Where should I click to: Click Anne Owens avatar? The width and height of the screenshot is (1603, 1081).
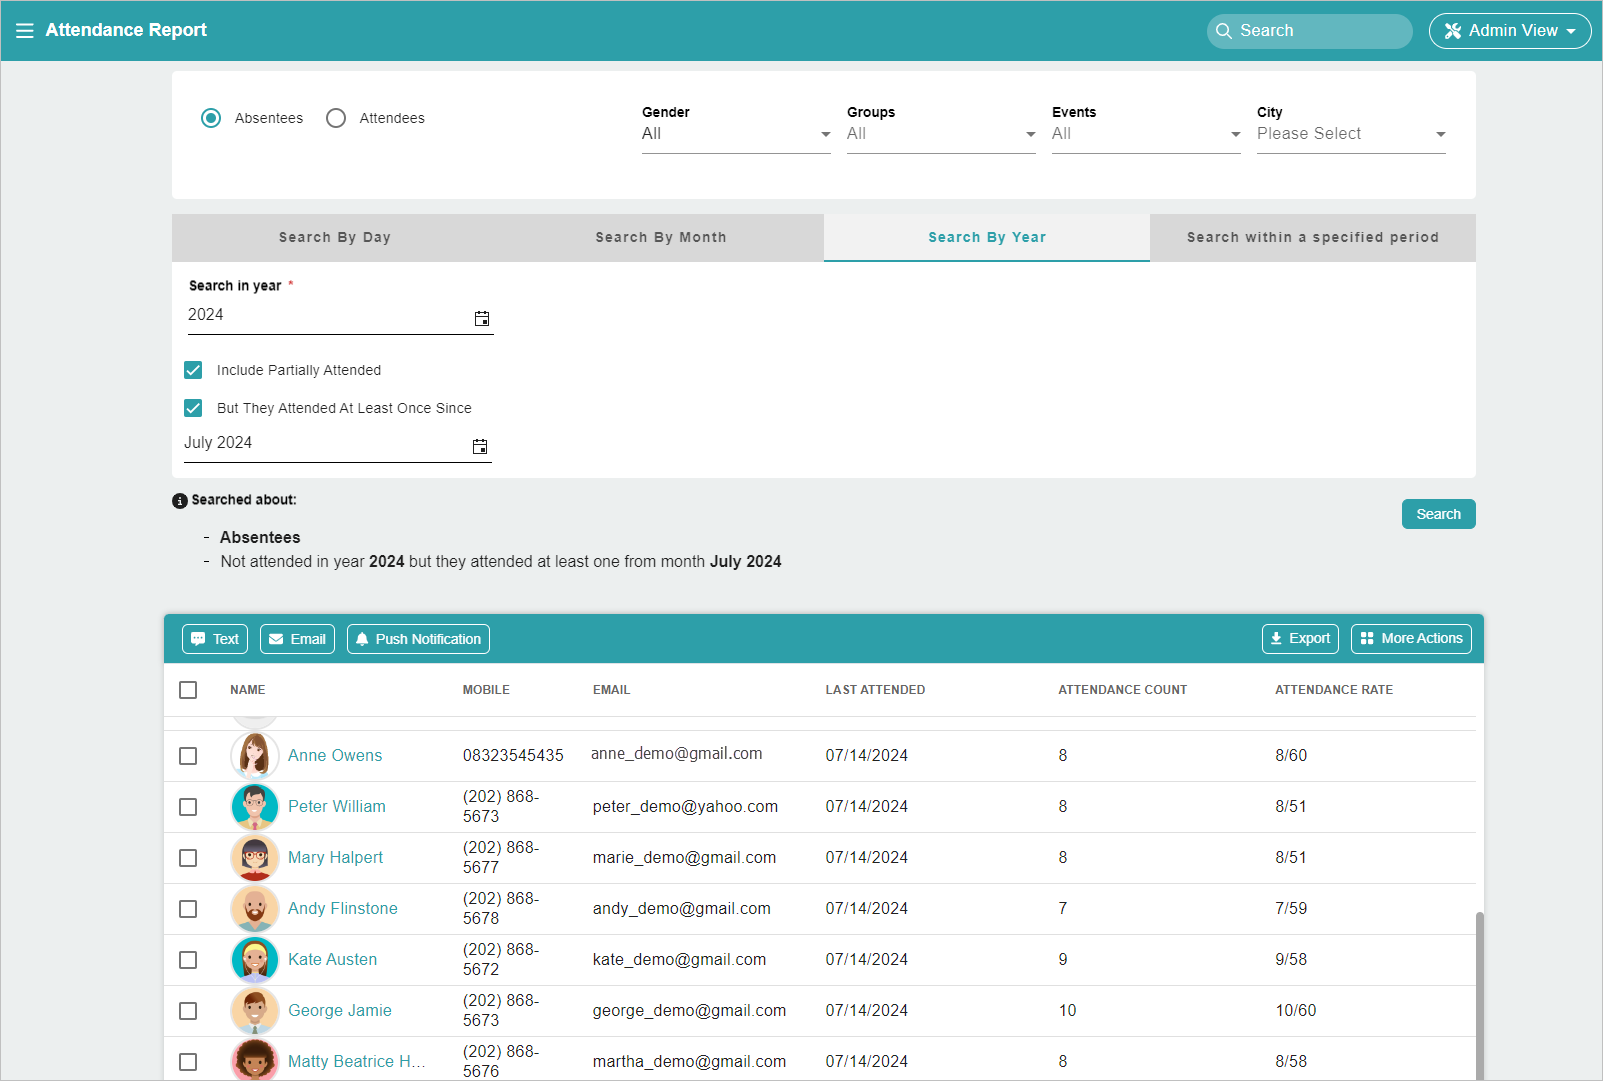click(x=255, y=756)
